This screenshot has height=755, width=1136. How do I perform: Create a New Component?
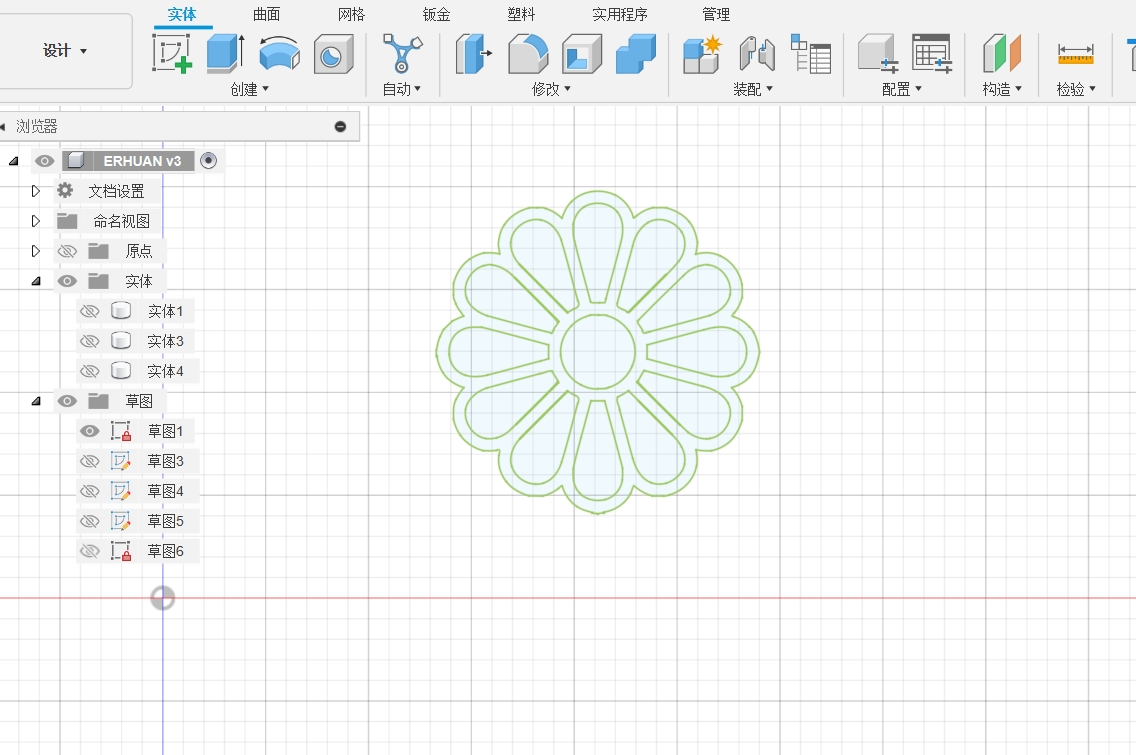[x=702, y=54]
